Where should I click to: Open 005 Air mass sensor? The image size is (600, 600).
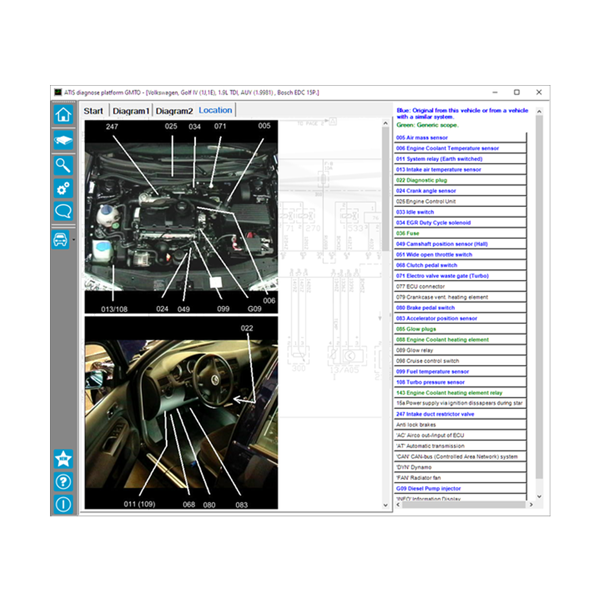[460, 137]
